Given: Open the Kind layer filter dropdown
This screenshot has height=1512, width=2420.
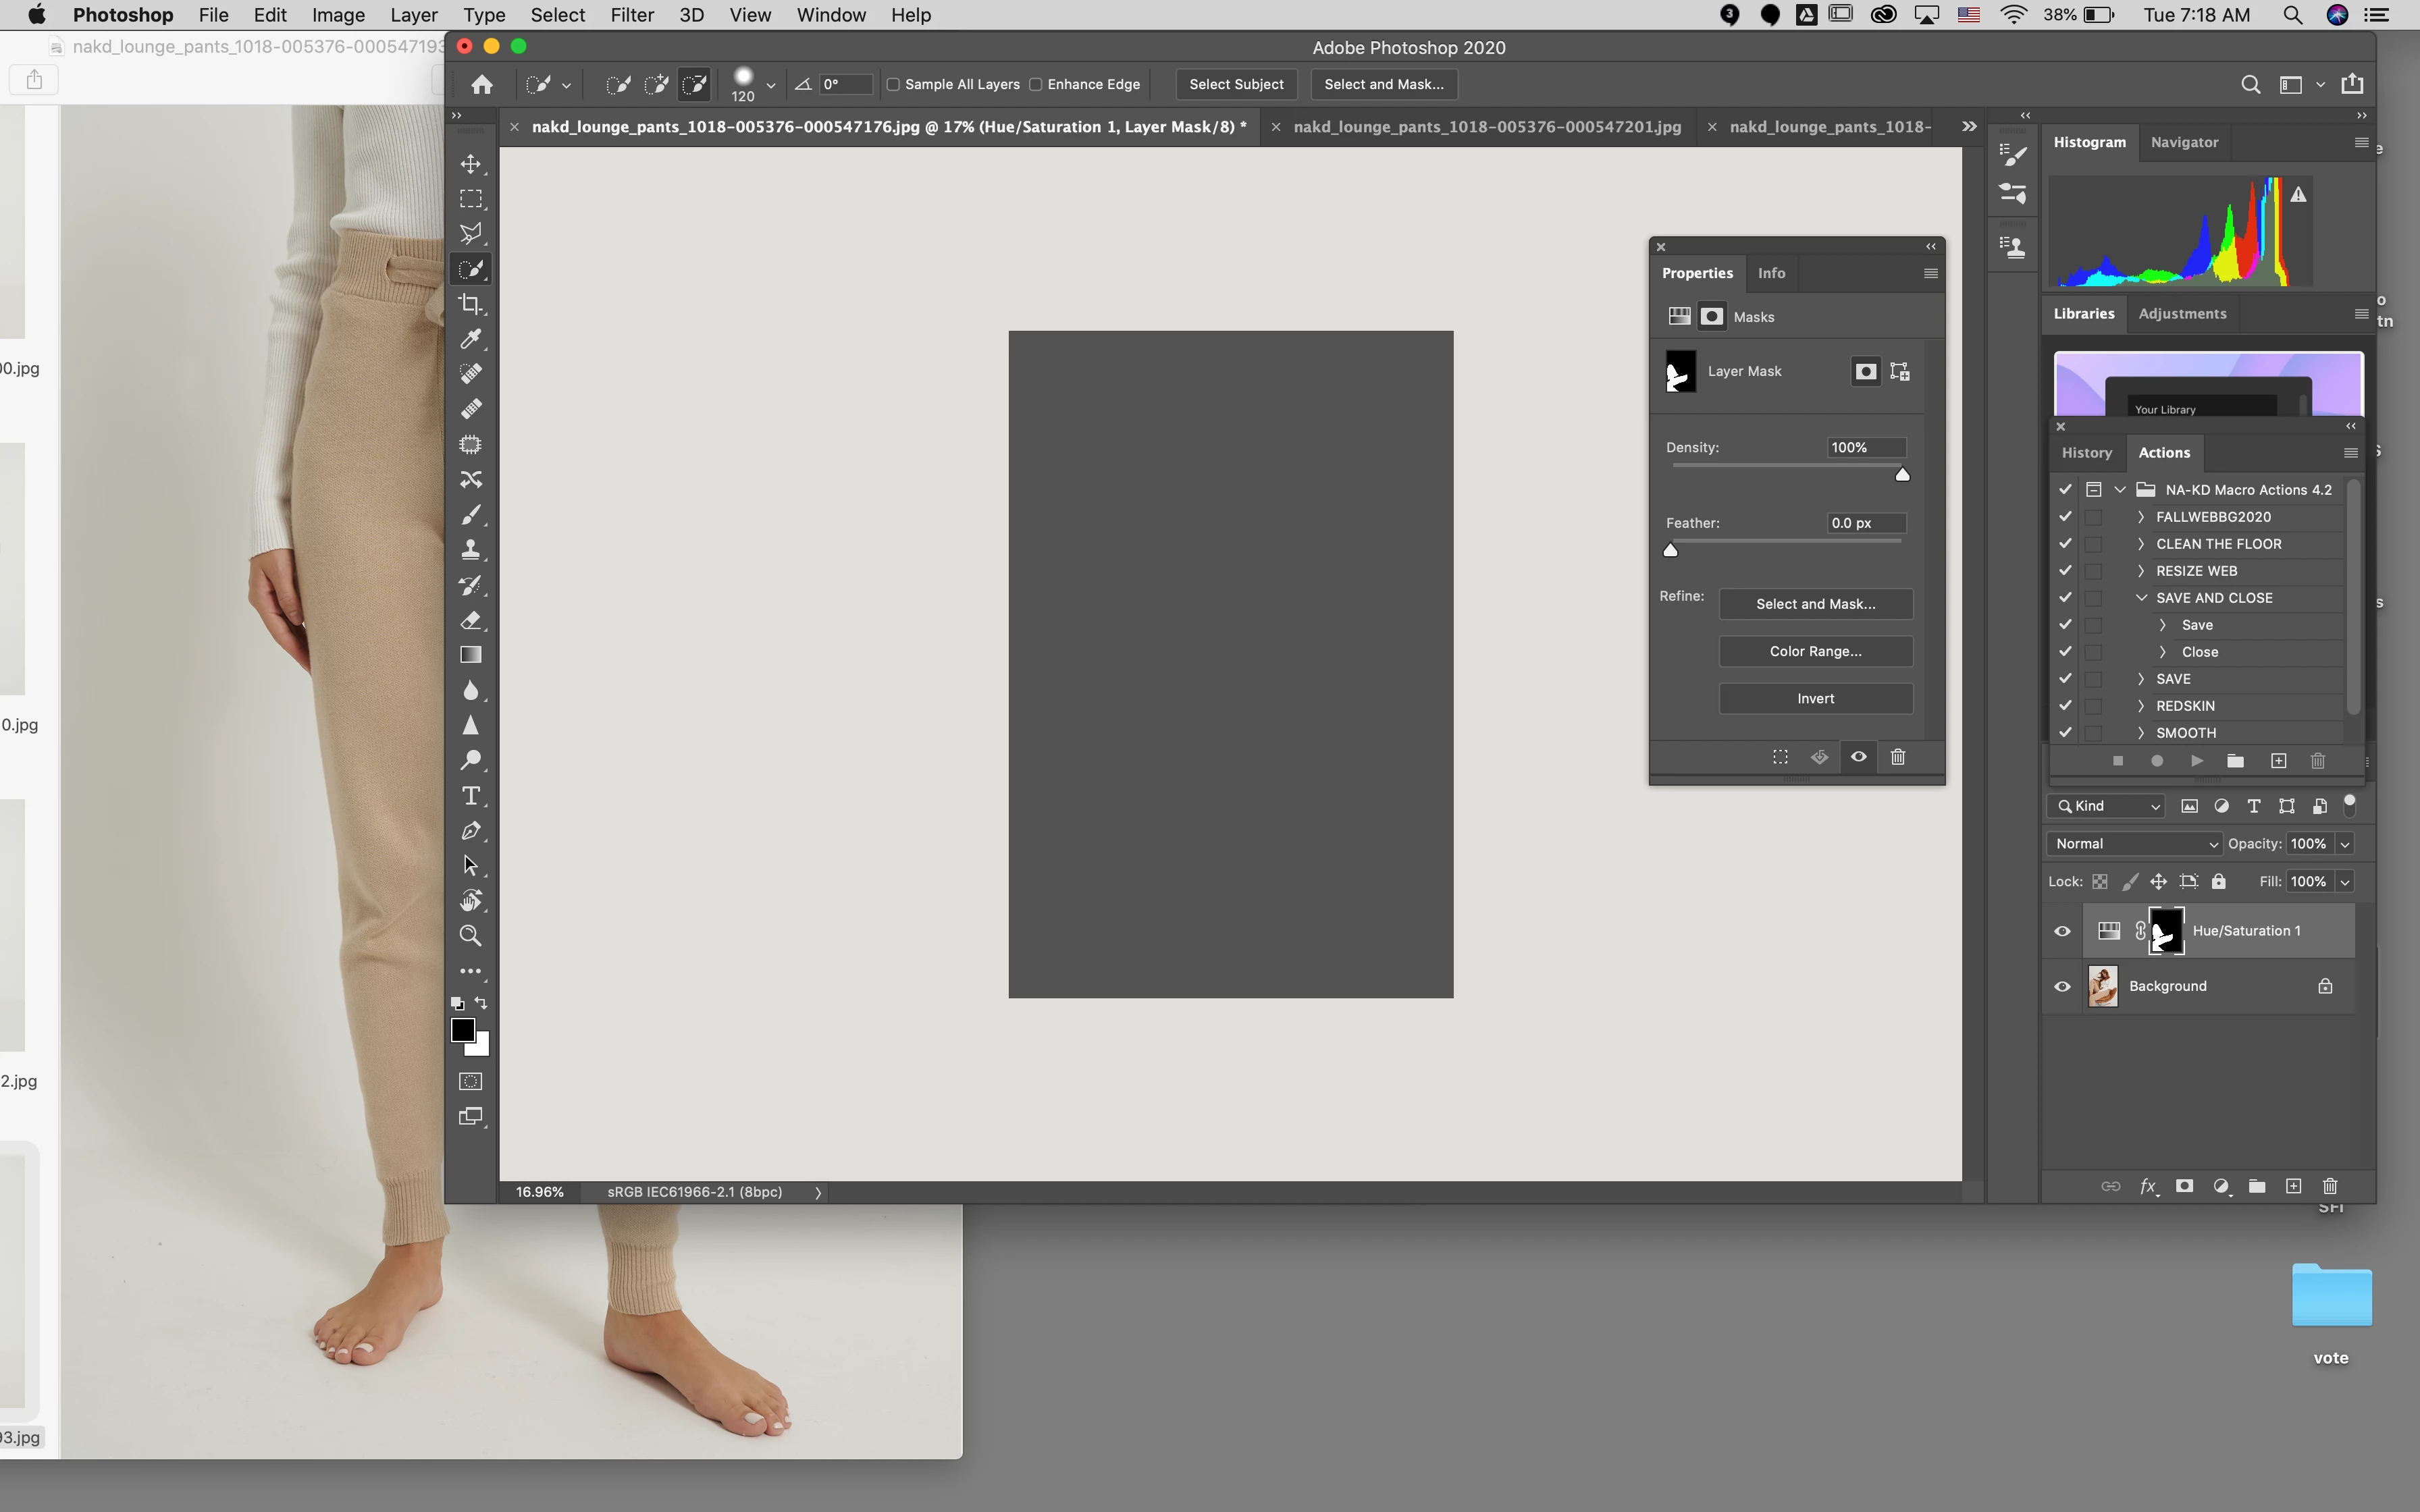Looking at the screenshot, I should pyautogui.click(x=2106, y=806).
